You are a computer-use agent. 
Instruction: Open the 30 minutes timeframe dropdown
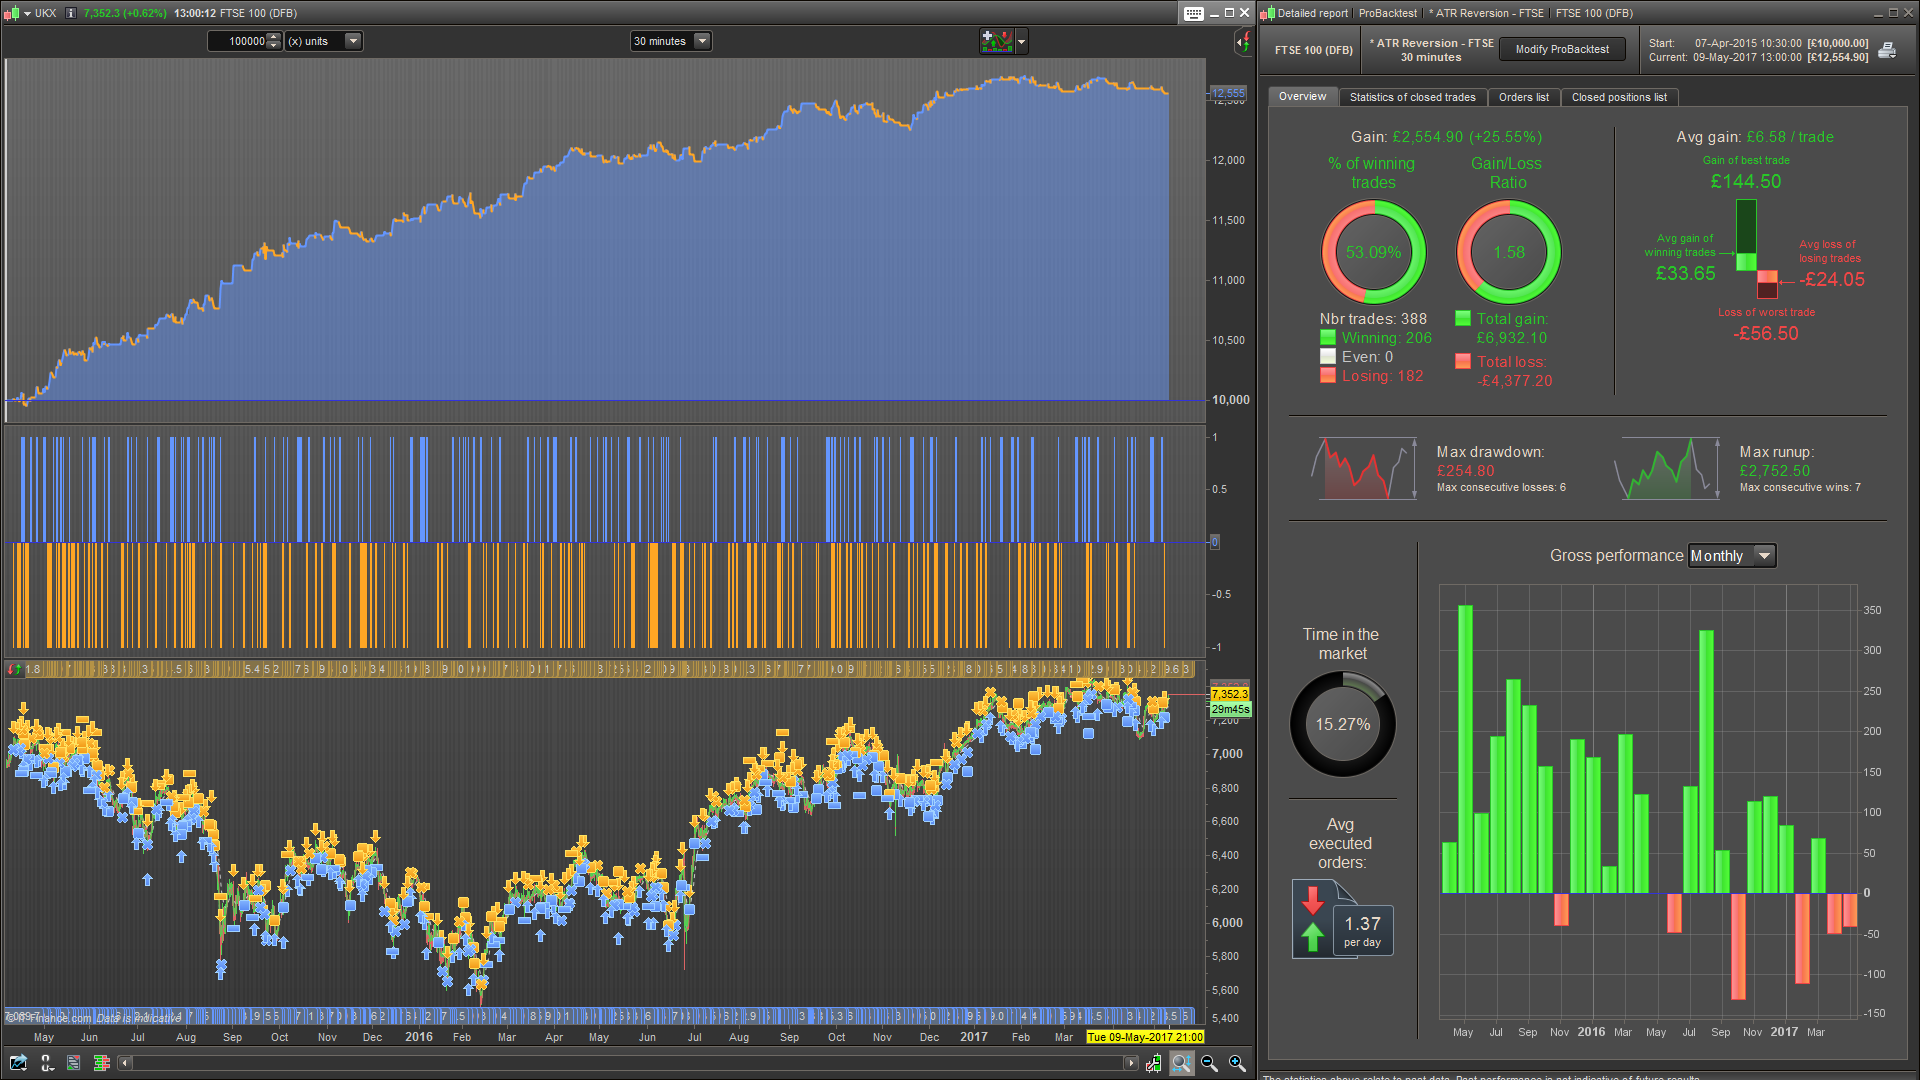tap(702, 41)
